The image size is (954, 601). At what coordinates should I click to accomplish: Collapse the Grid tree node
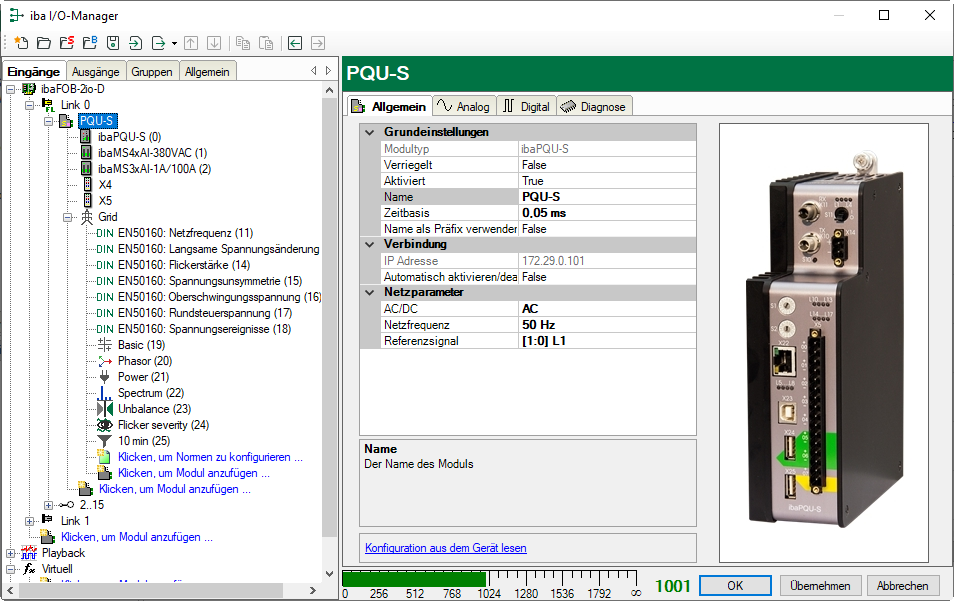pyautogui.click(x=68, y=217)
